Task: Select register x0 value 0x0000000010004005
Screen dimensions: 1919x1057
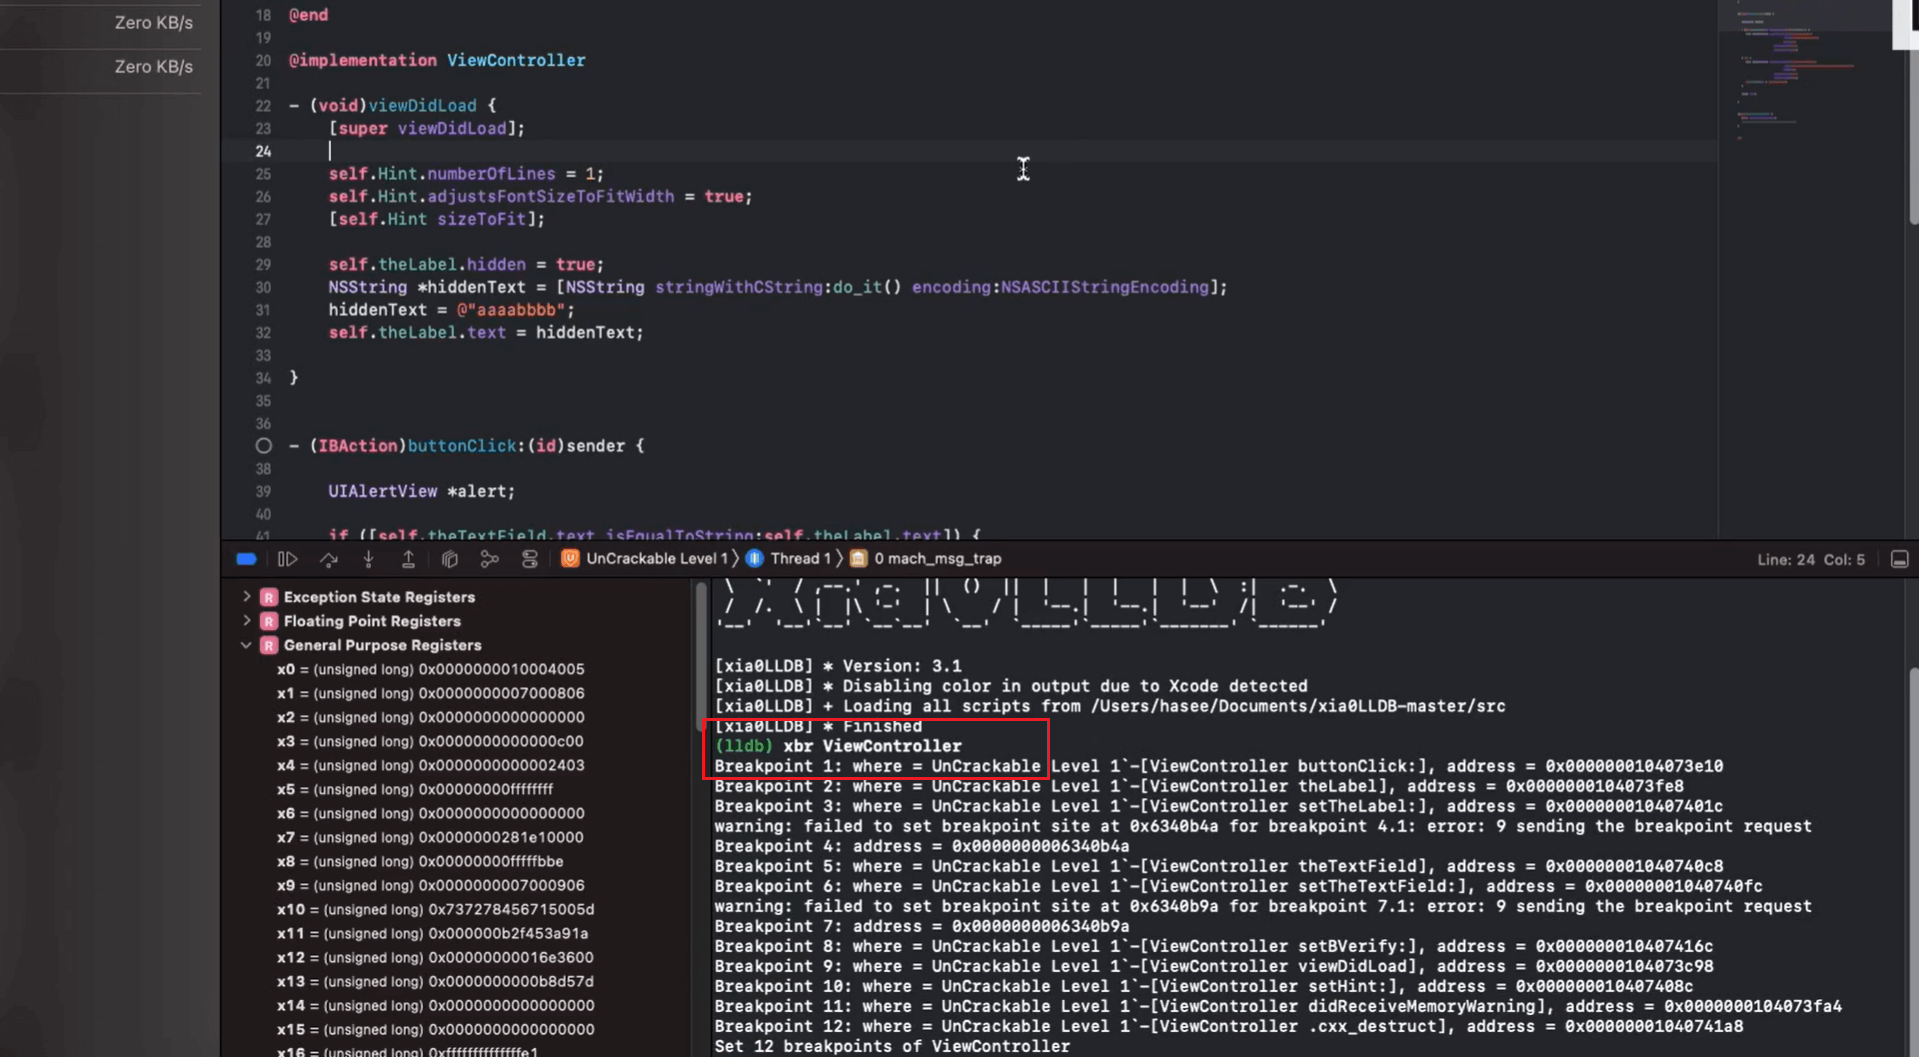Action: 501,669
